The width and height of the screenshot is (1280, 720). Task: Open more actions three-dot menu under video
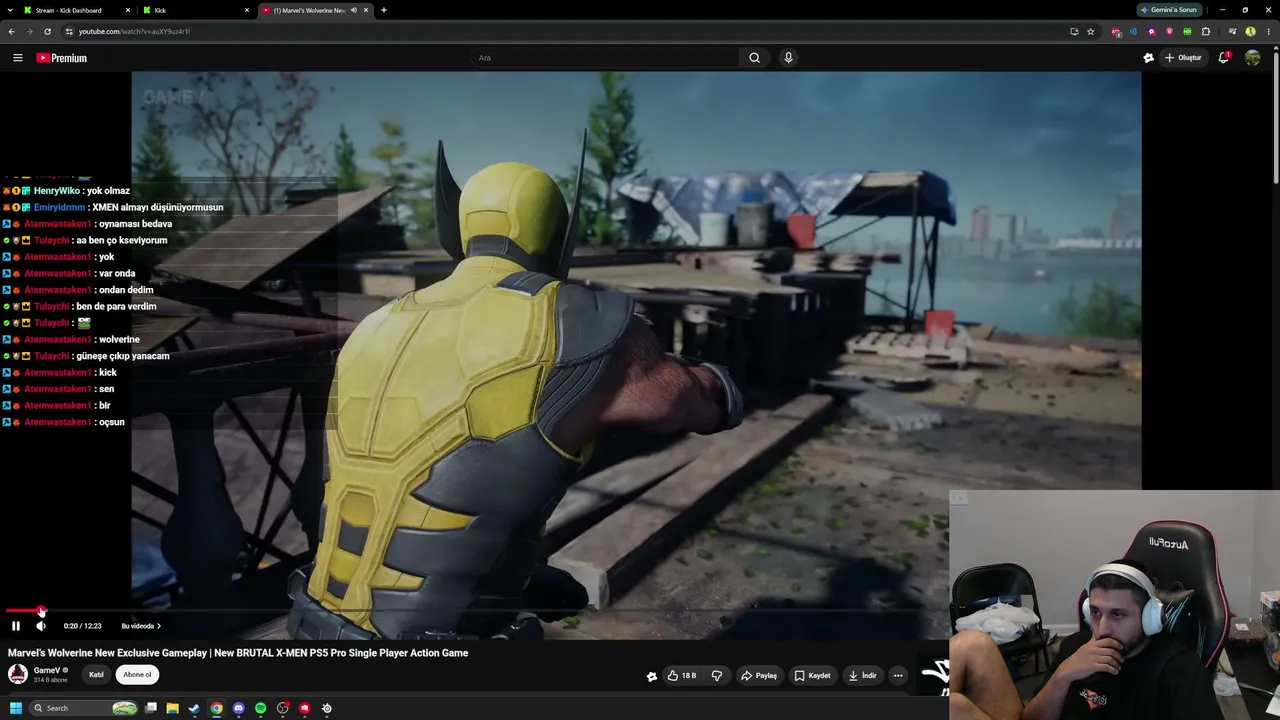coord(898,676)
